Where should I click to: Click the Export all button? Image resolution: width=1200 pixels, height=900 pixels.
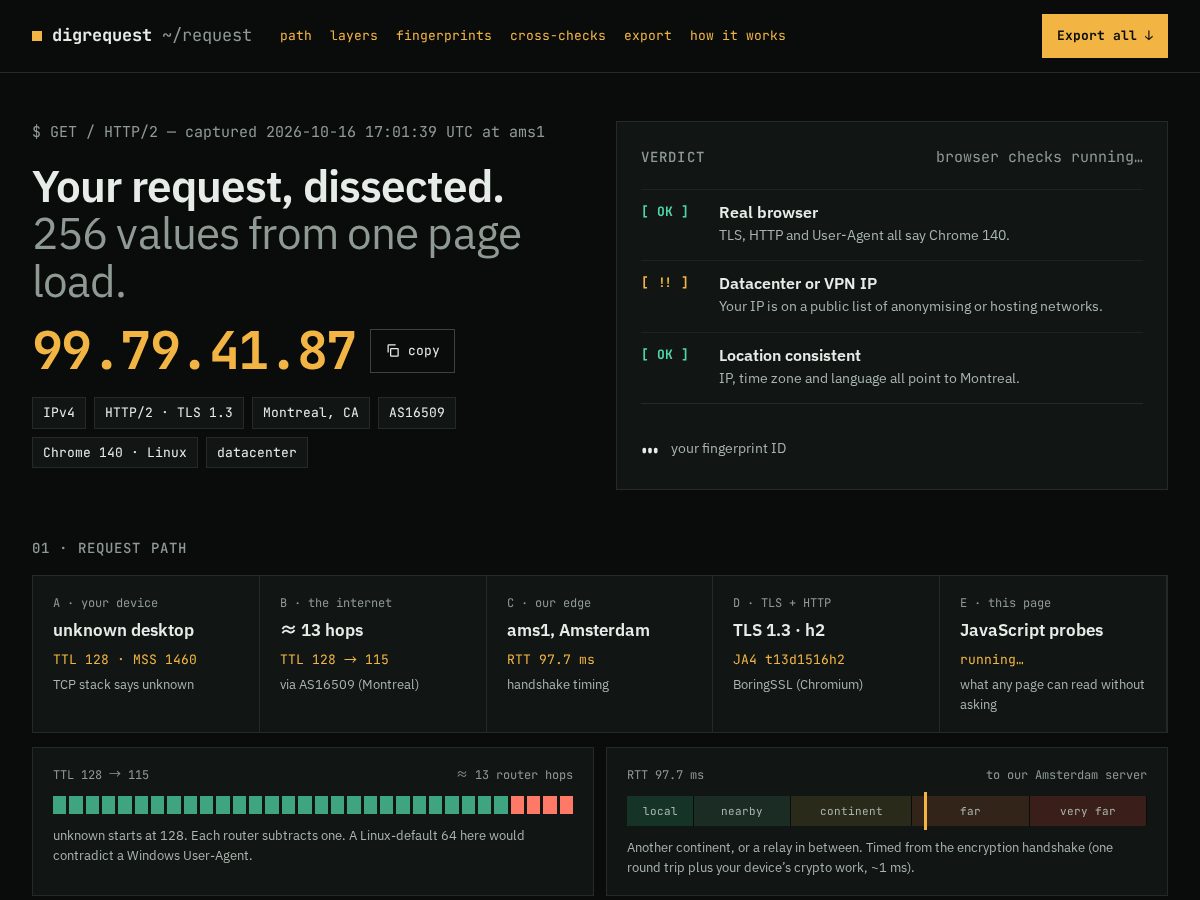[1105, 36]
